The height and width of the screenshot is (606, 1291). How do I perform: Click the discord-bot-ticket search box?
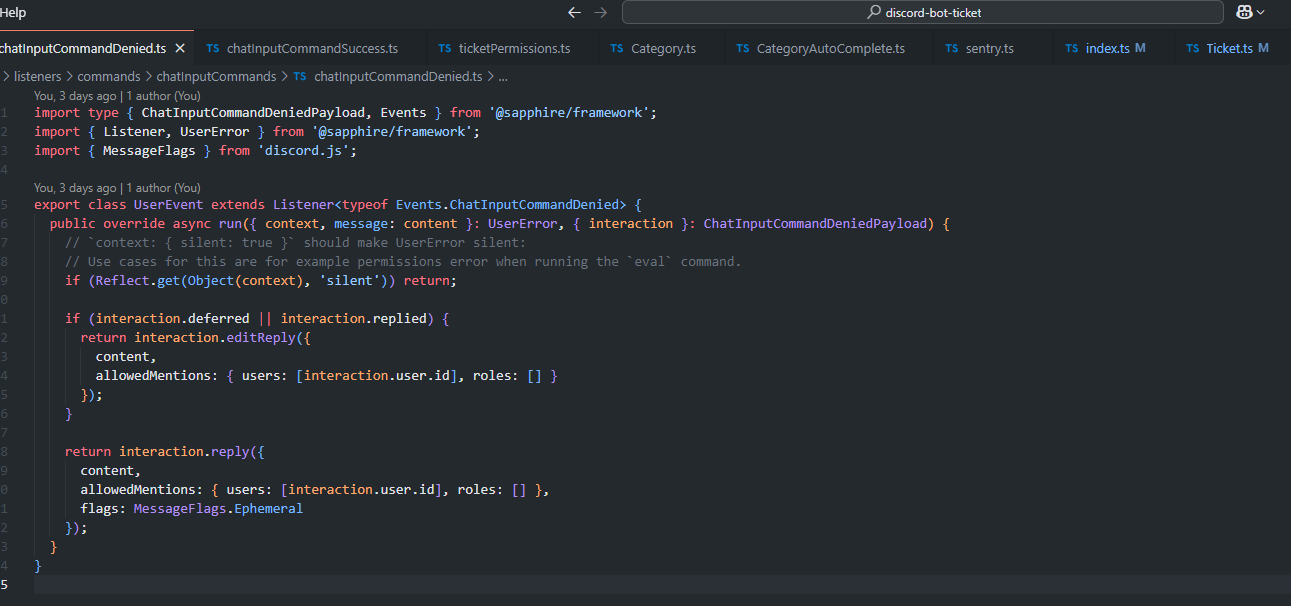[x=922, y=13]
